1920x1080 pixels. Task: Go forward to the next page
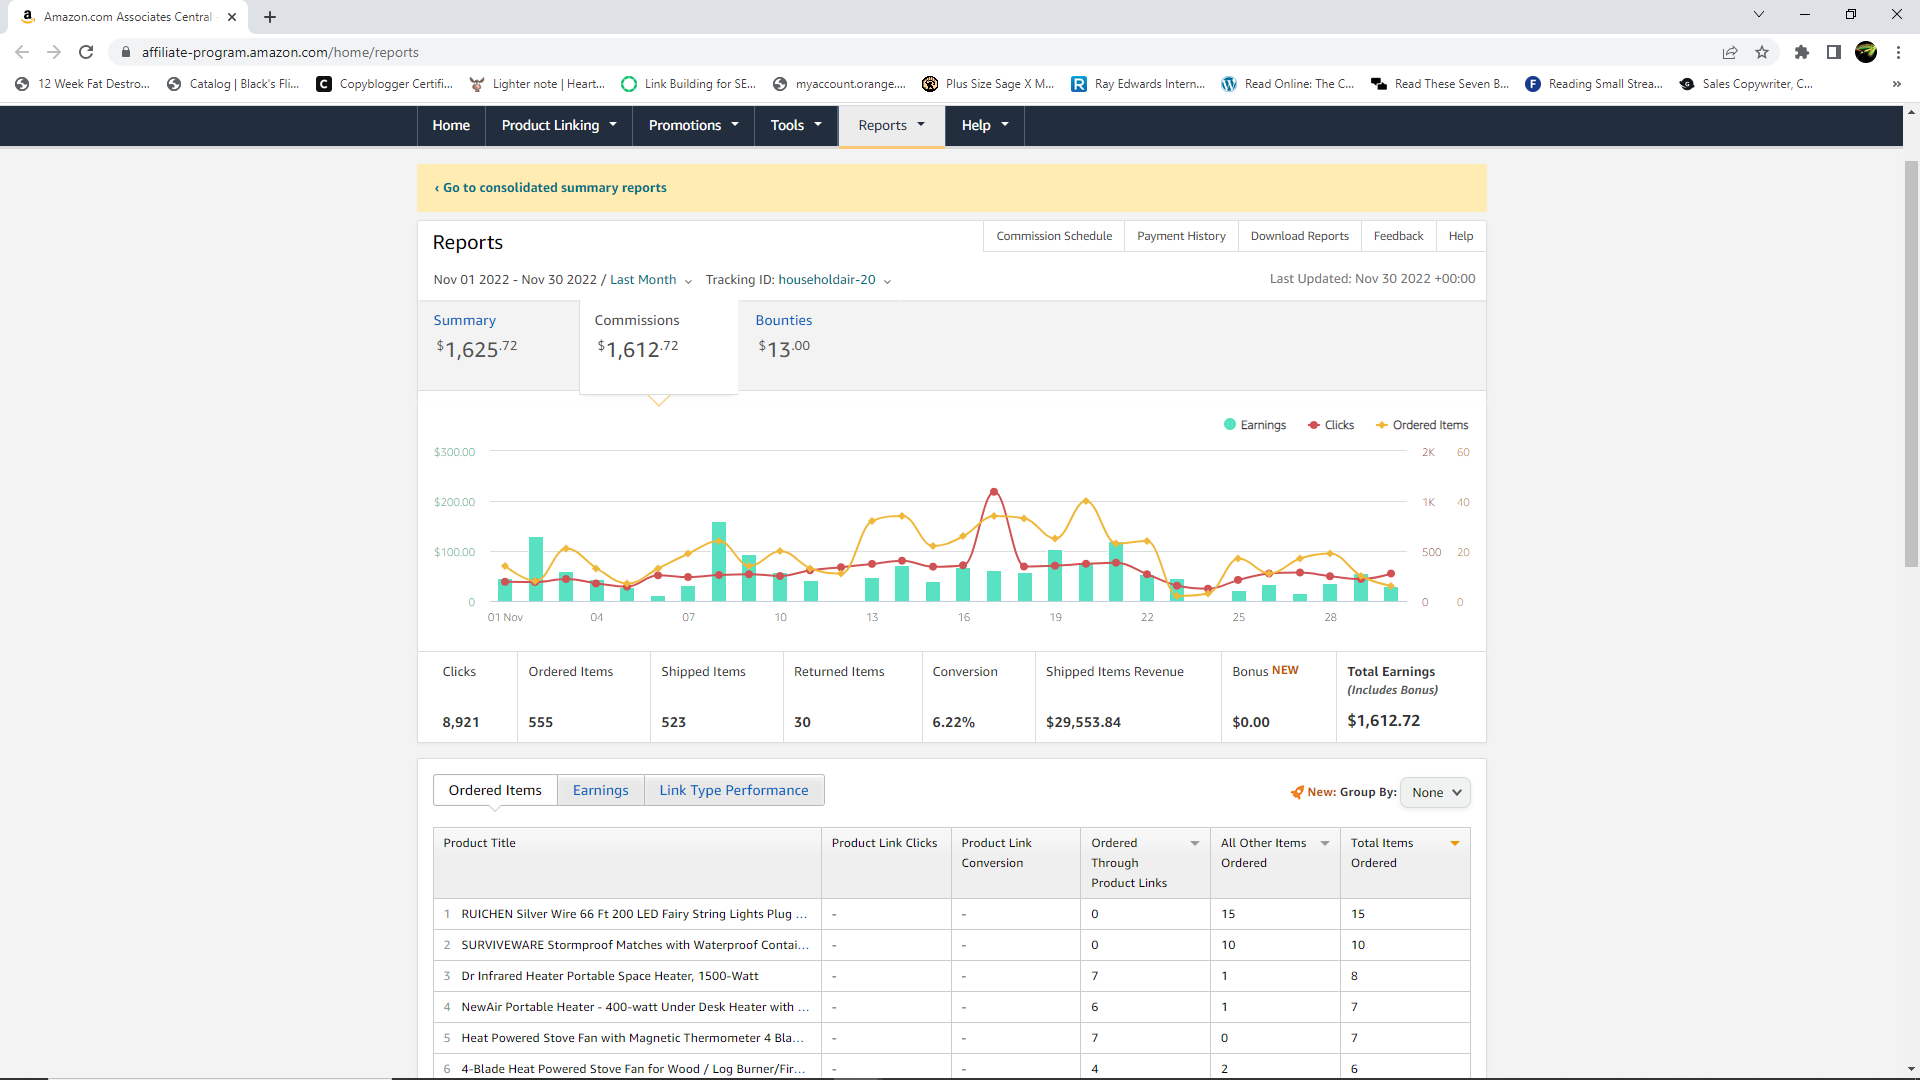54,52
